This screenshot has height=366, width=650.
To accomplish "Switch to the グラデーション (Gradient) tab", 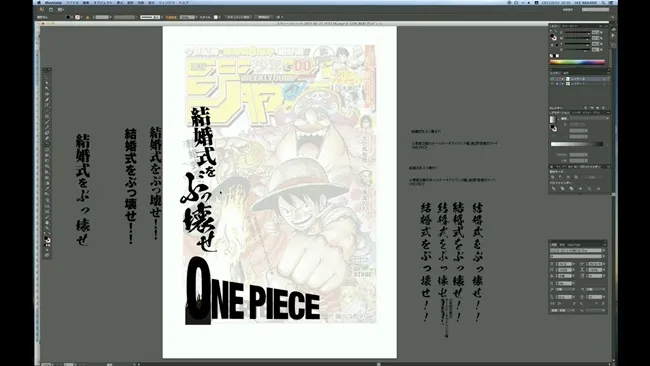I will pyautogui.click(x=559, y=113).
